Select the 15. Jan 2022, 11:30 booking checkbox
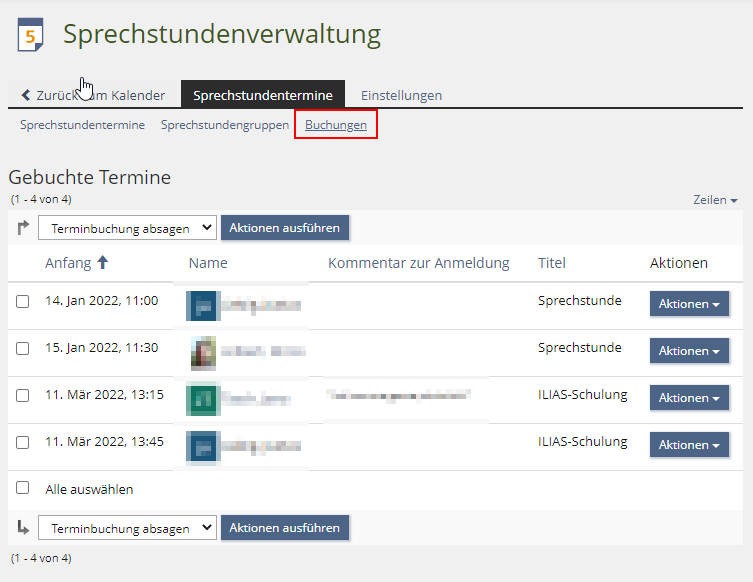Screen dimensions: 753x582 (x=23, y=348)
